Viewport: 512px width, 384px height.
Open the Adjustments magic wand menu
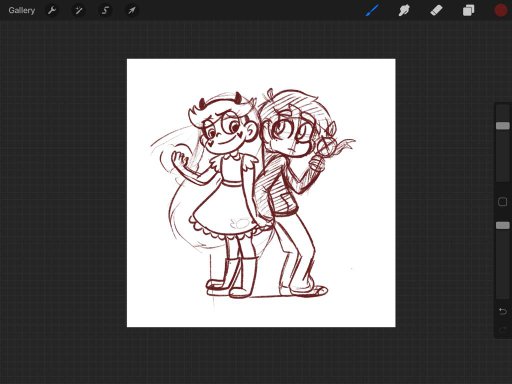79,10
